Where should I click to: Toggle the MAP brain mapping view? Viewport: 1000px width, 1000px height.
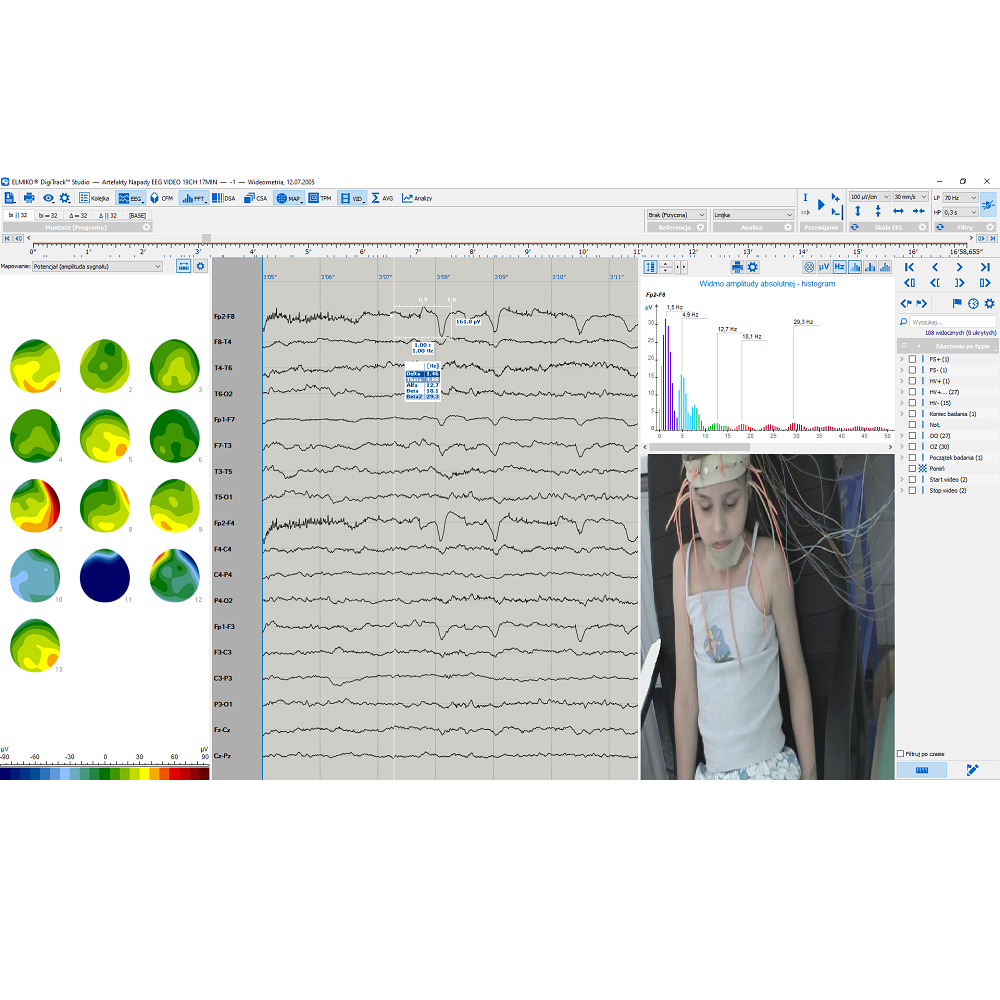(289, 198)
